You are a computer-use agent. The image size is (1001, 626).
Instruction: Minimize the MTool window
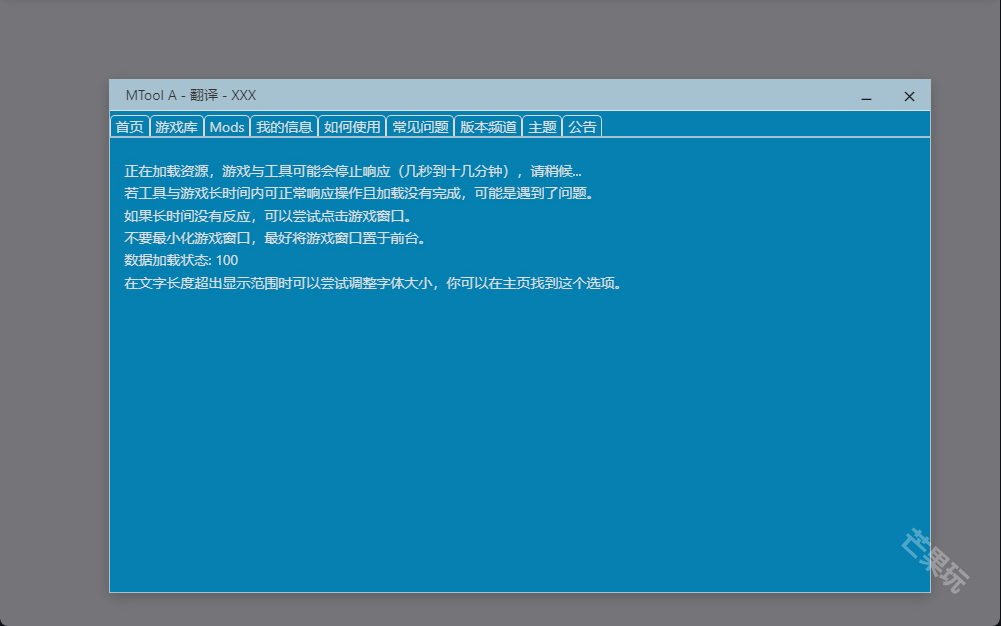click(865, 95)
